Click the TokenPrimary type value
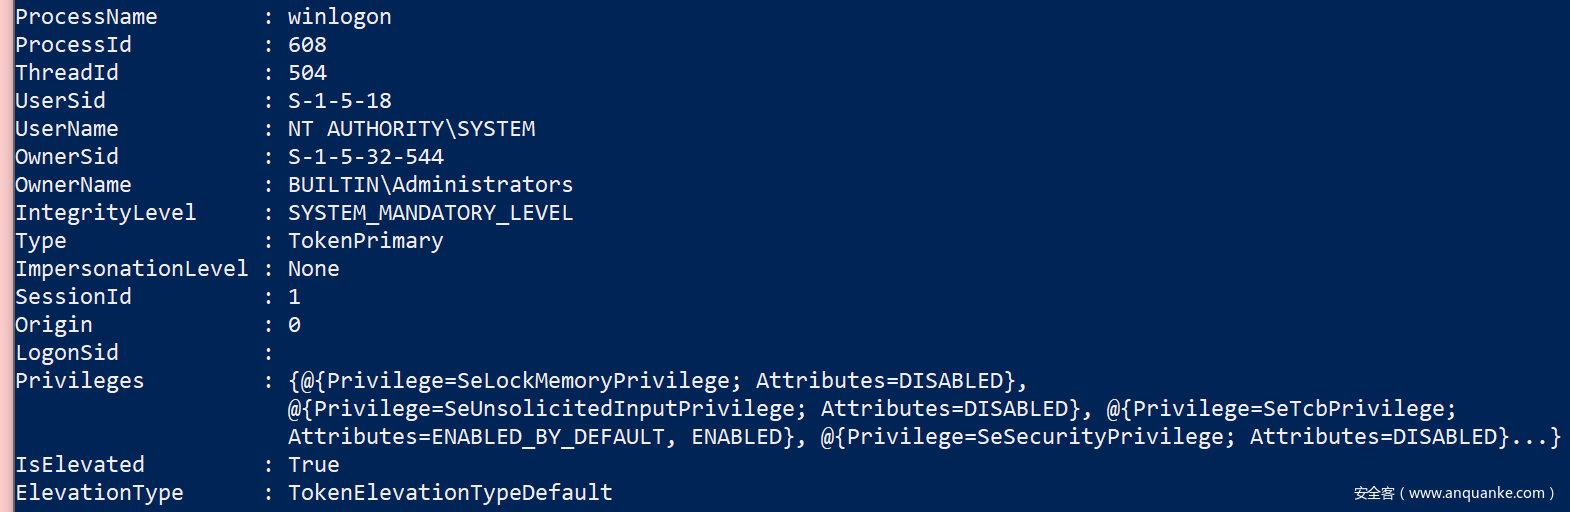This screenshot has height=512, width=1570. (x=365, y=241)
